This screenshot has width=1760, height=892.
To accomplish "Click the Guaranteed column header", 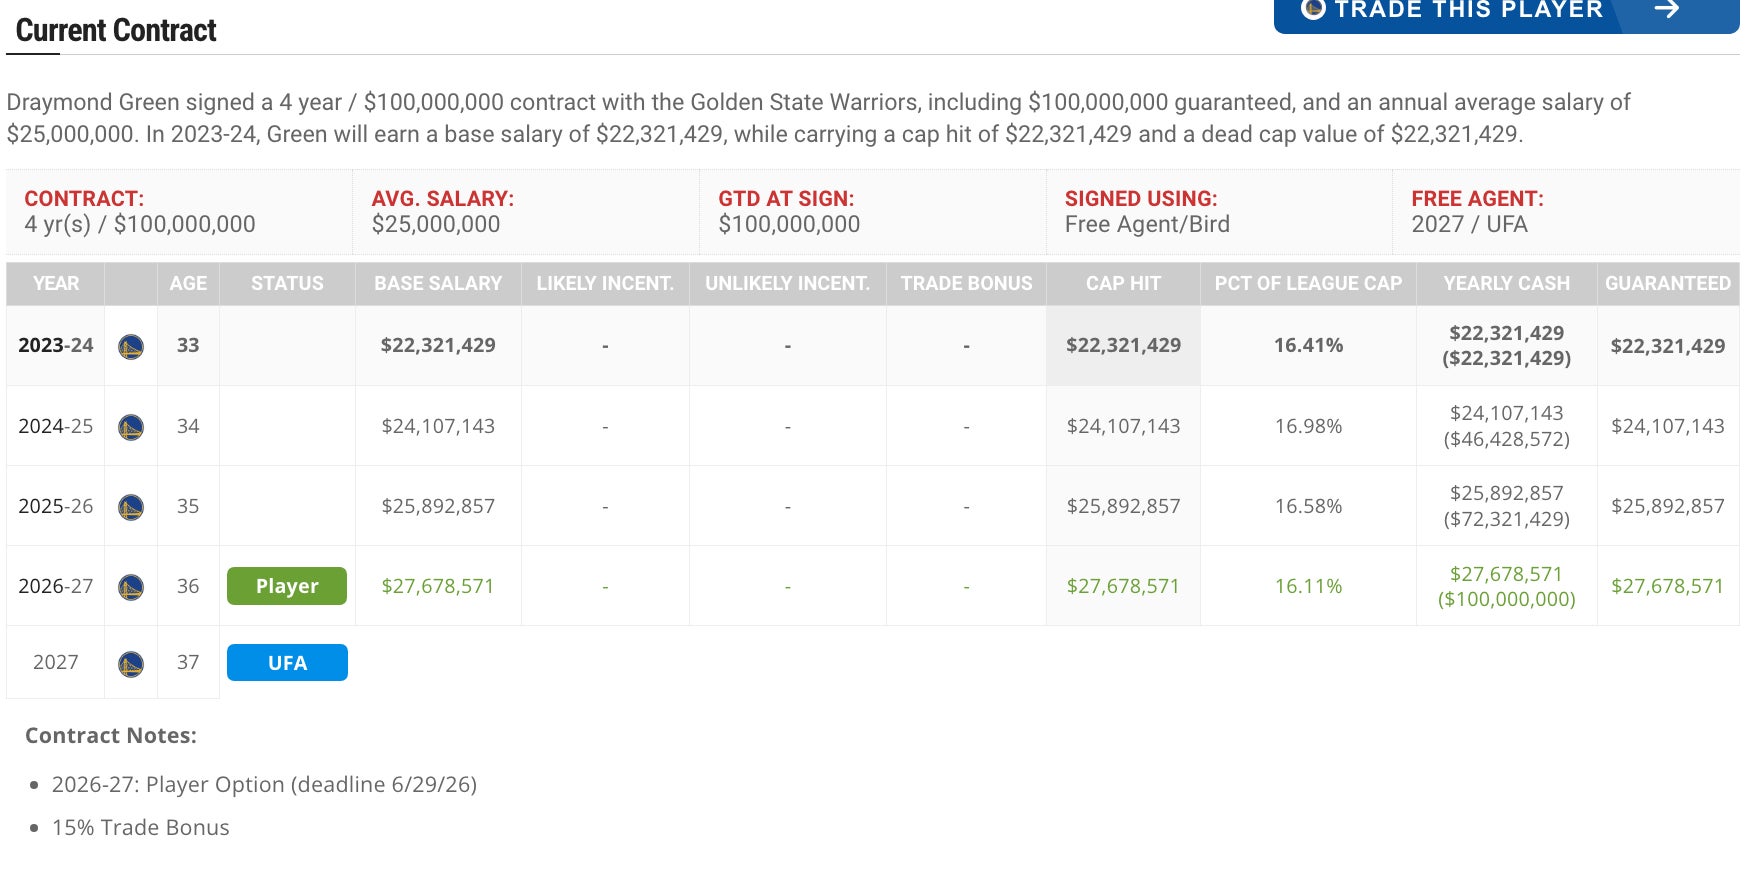I will [1667, 284].
